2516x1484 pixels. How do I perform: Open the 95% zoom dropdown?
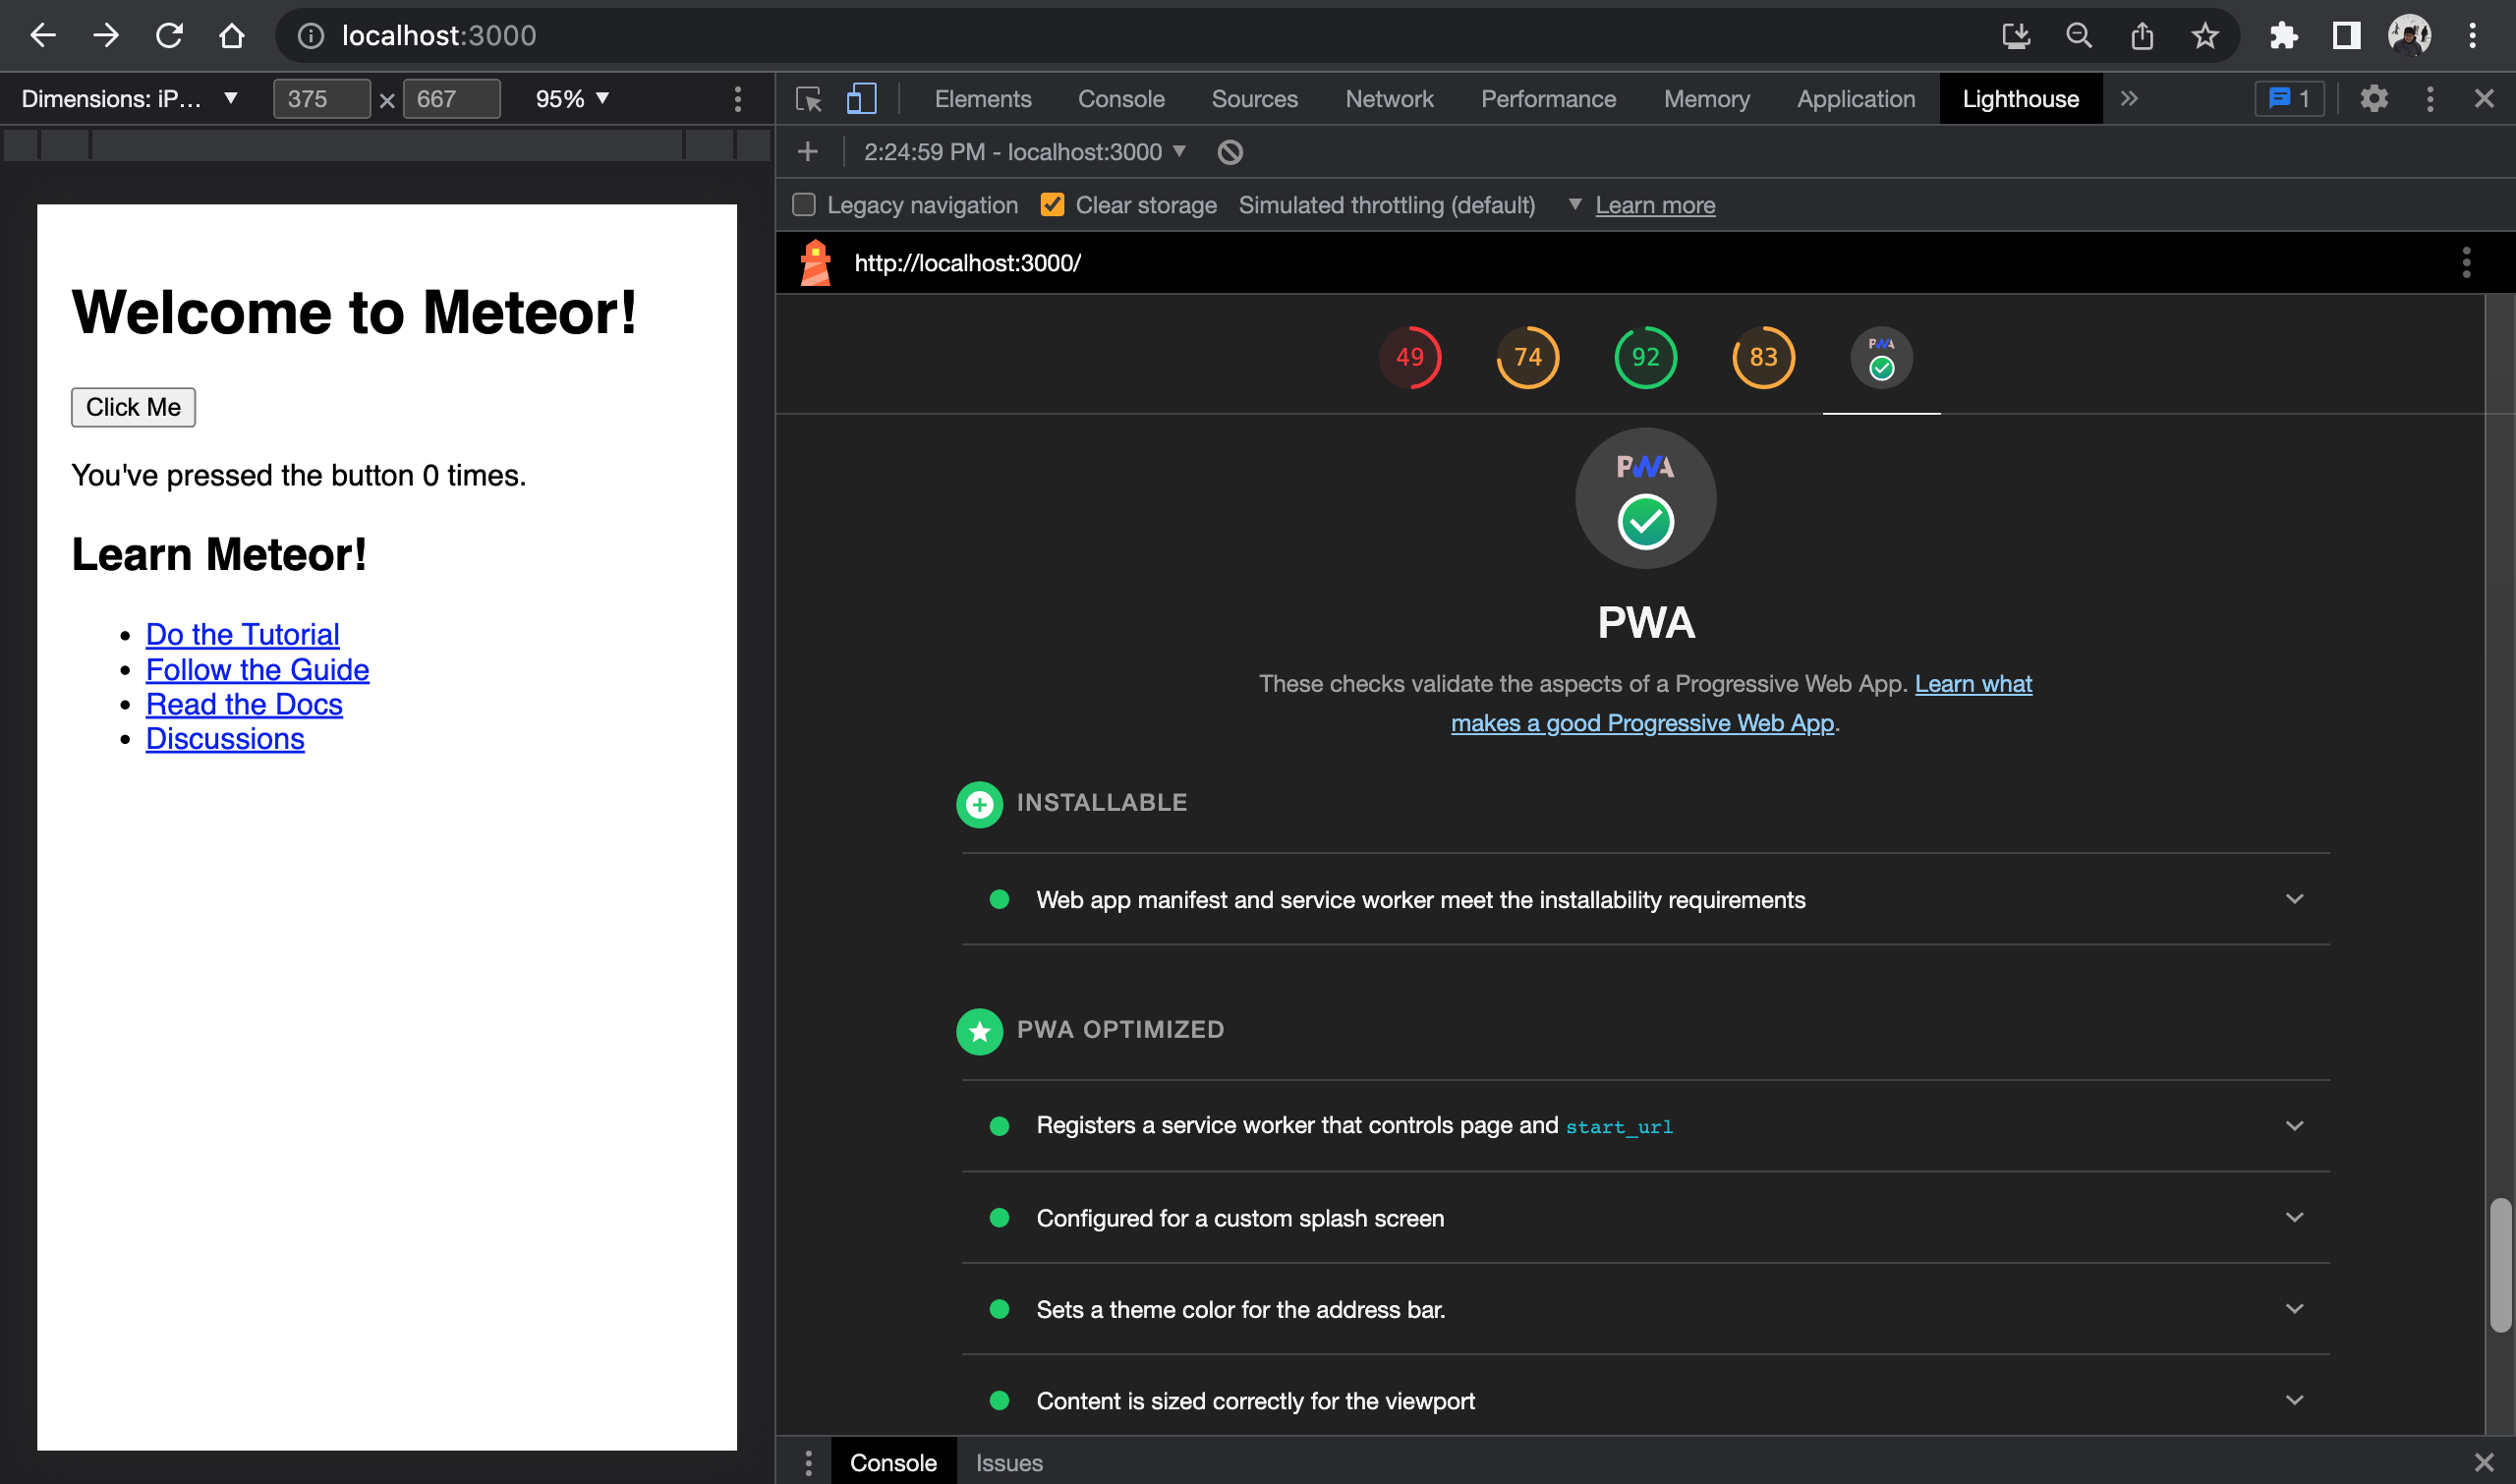tap(572, 99)
